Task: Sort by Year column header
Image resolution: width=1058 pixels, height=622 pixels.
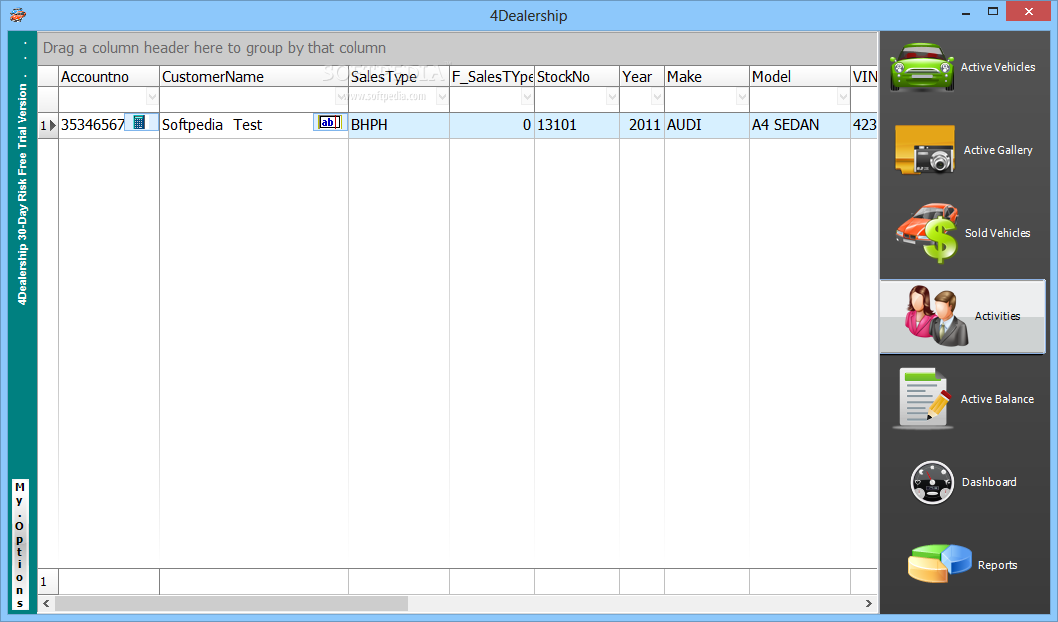Action: coord(642,76)
